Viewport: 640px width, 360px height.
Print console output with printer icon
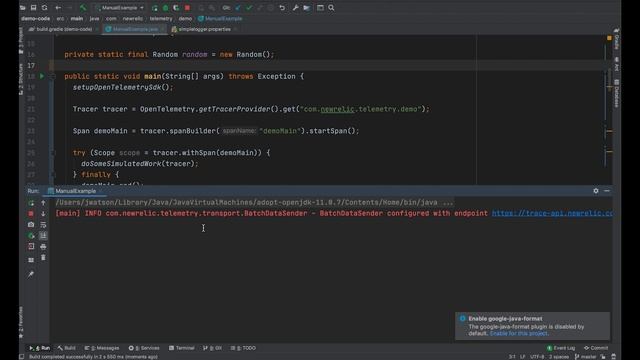43,247
